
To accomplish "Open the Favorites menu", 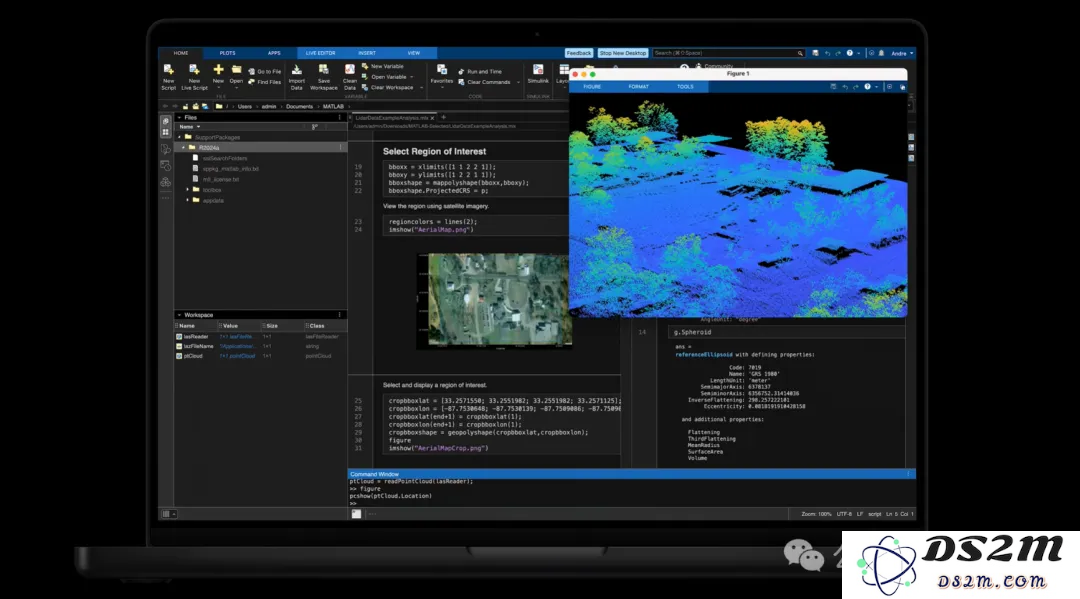I will coord(442,74).
